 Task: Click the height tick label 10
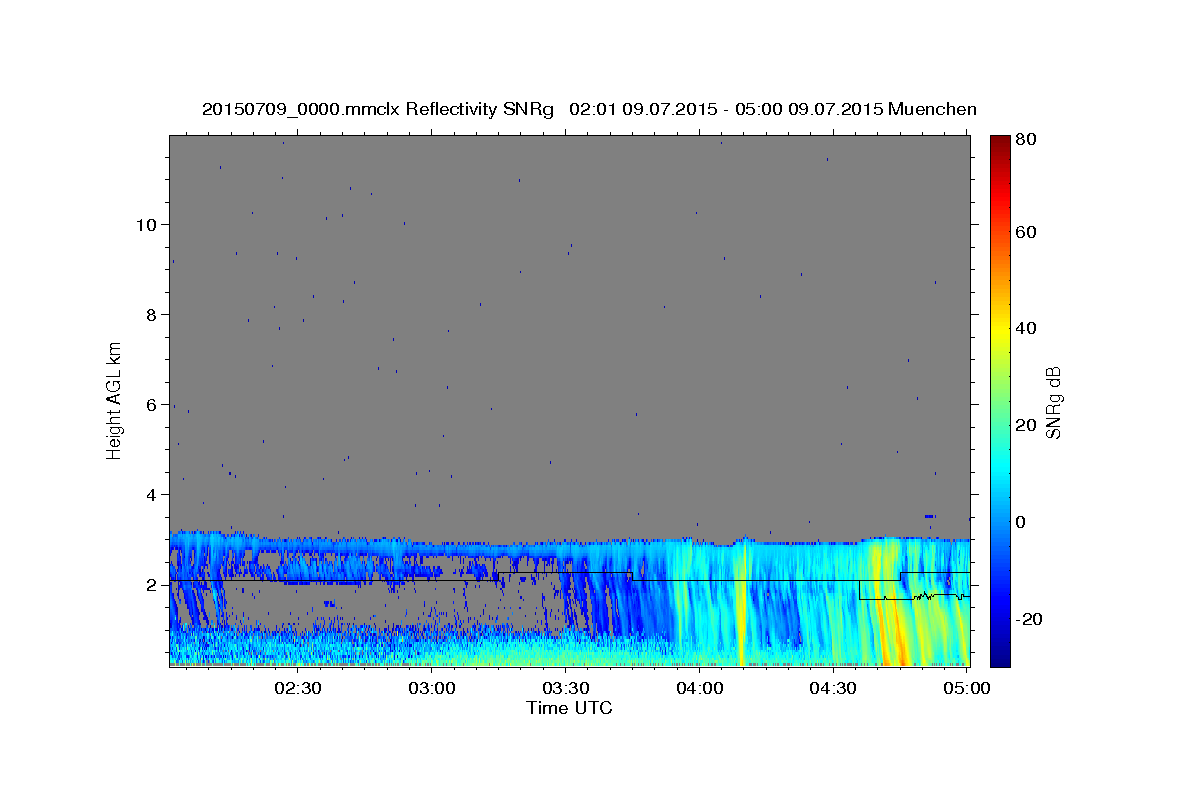pos(146,224)
